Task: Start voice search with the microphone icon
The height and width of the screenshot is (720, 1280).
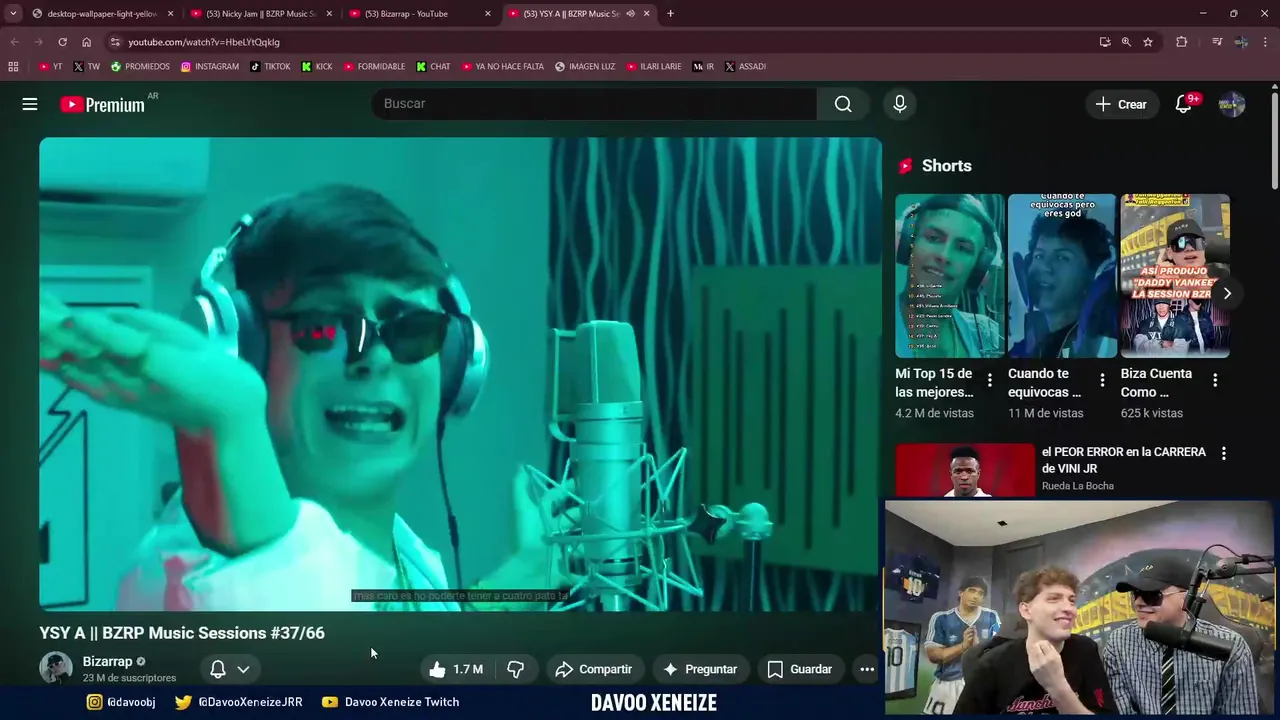Action: [x=900, y=104]
